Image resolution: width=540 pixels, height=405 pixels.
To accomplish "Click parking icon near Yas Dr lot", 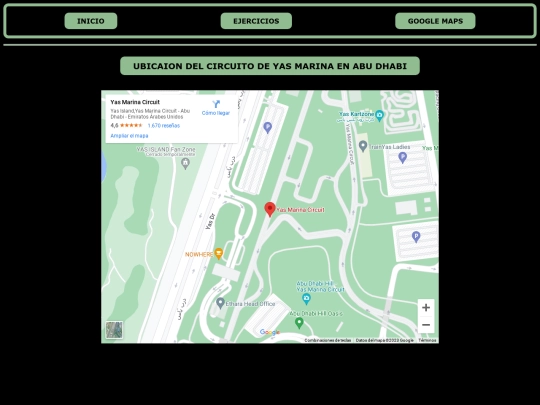I will click(x=268, y=128).
